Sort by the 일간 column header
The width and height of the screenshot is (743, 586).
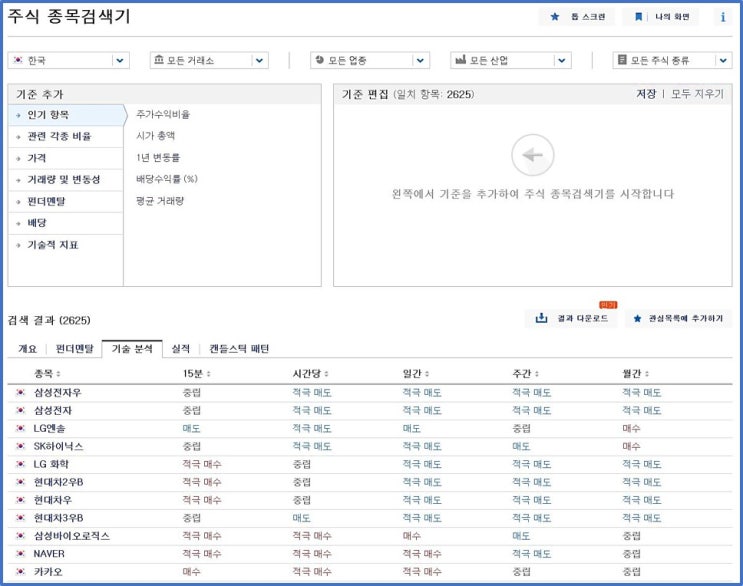416,374
